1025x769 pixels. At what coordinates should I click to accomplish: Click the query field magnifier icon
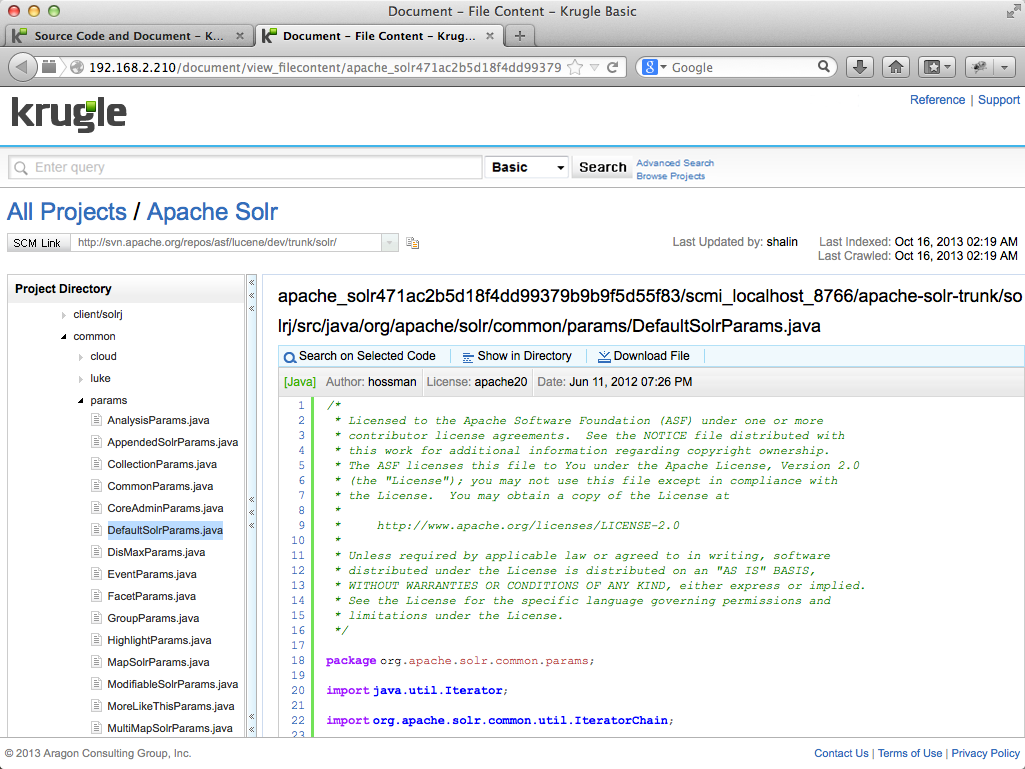coord(21,168)
